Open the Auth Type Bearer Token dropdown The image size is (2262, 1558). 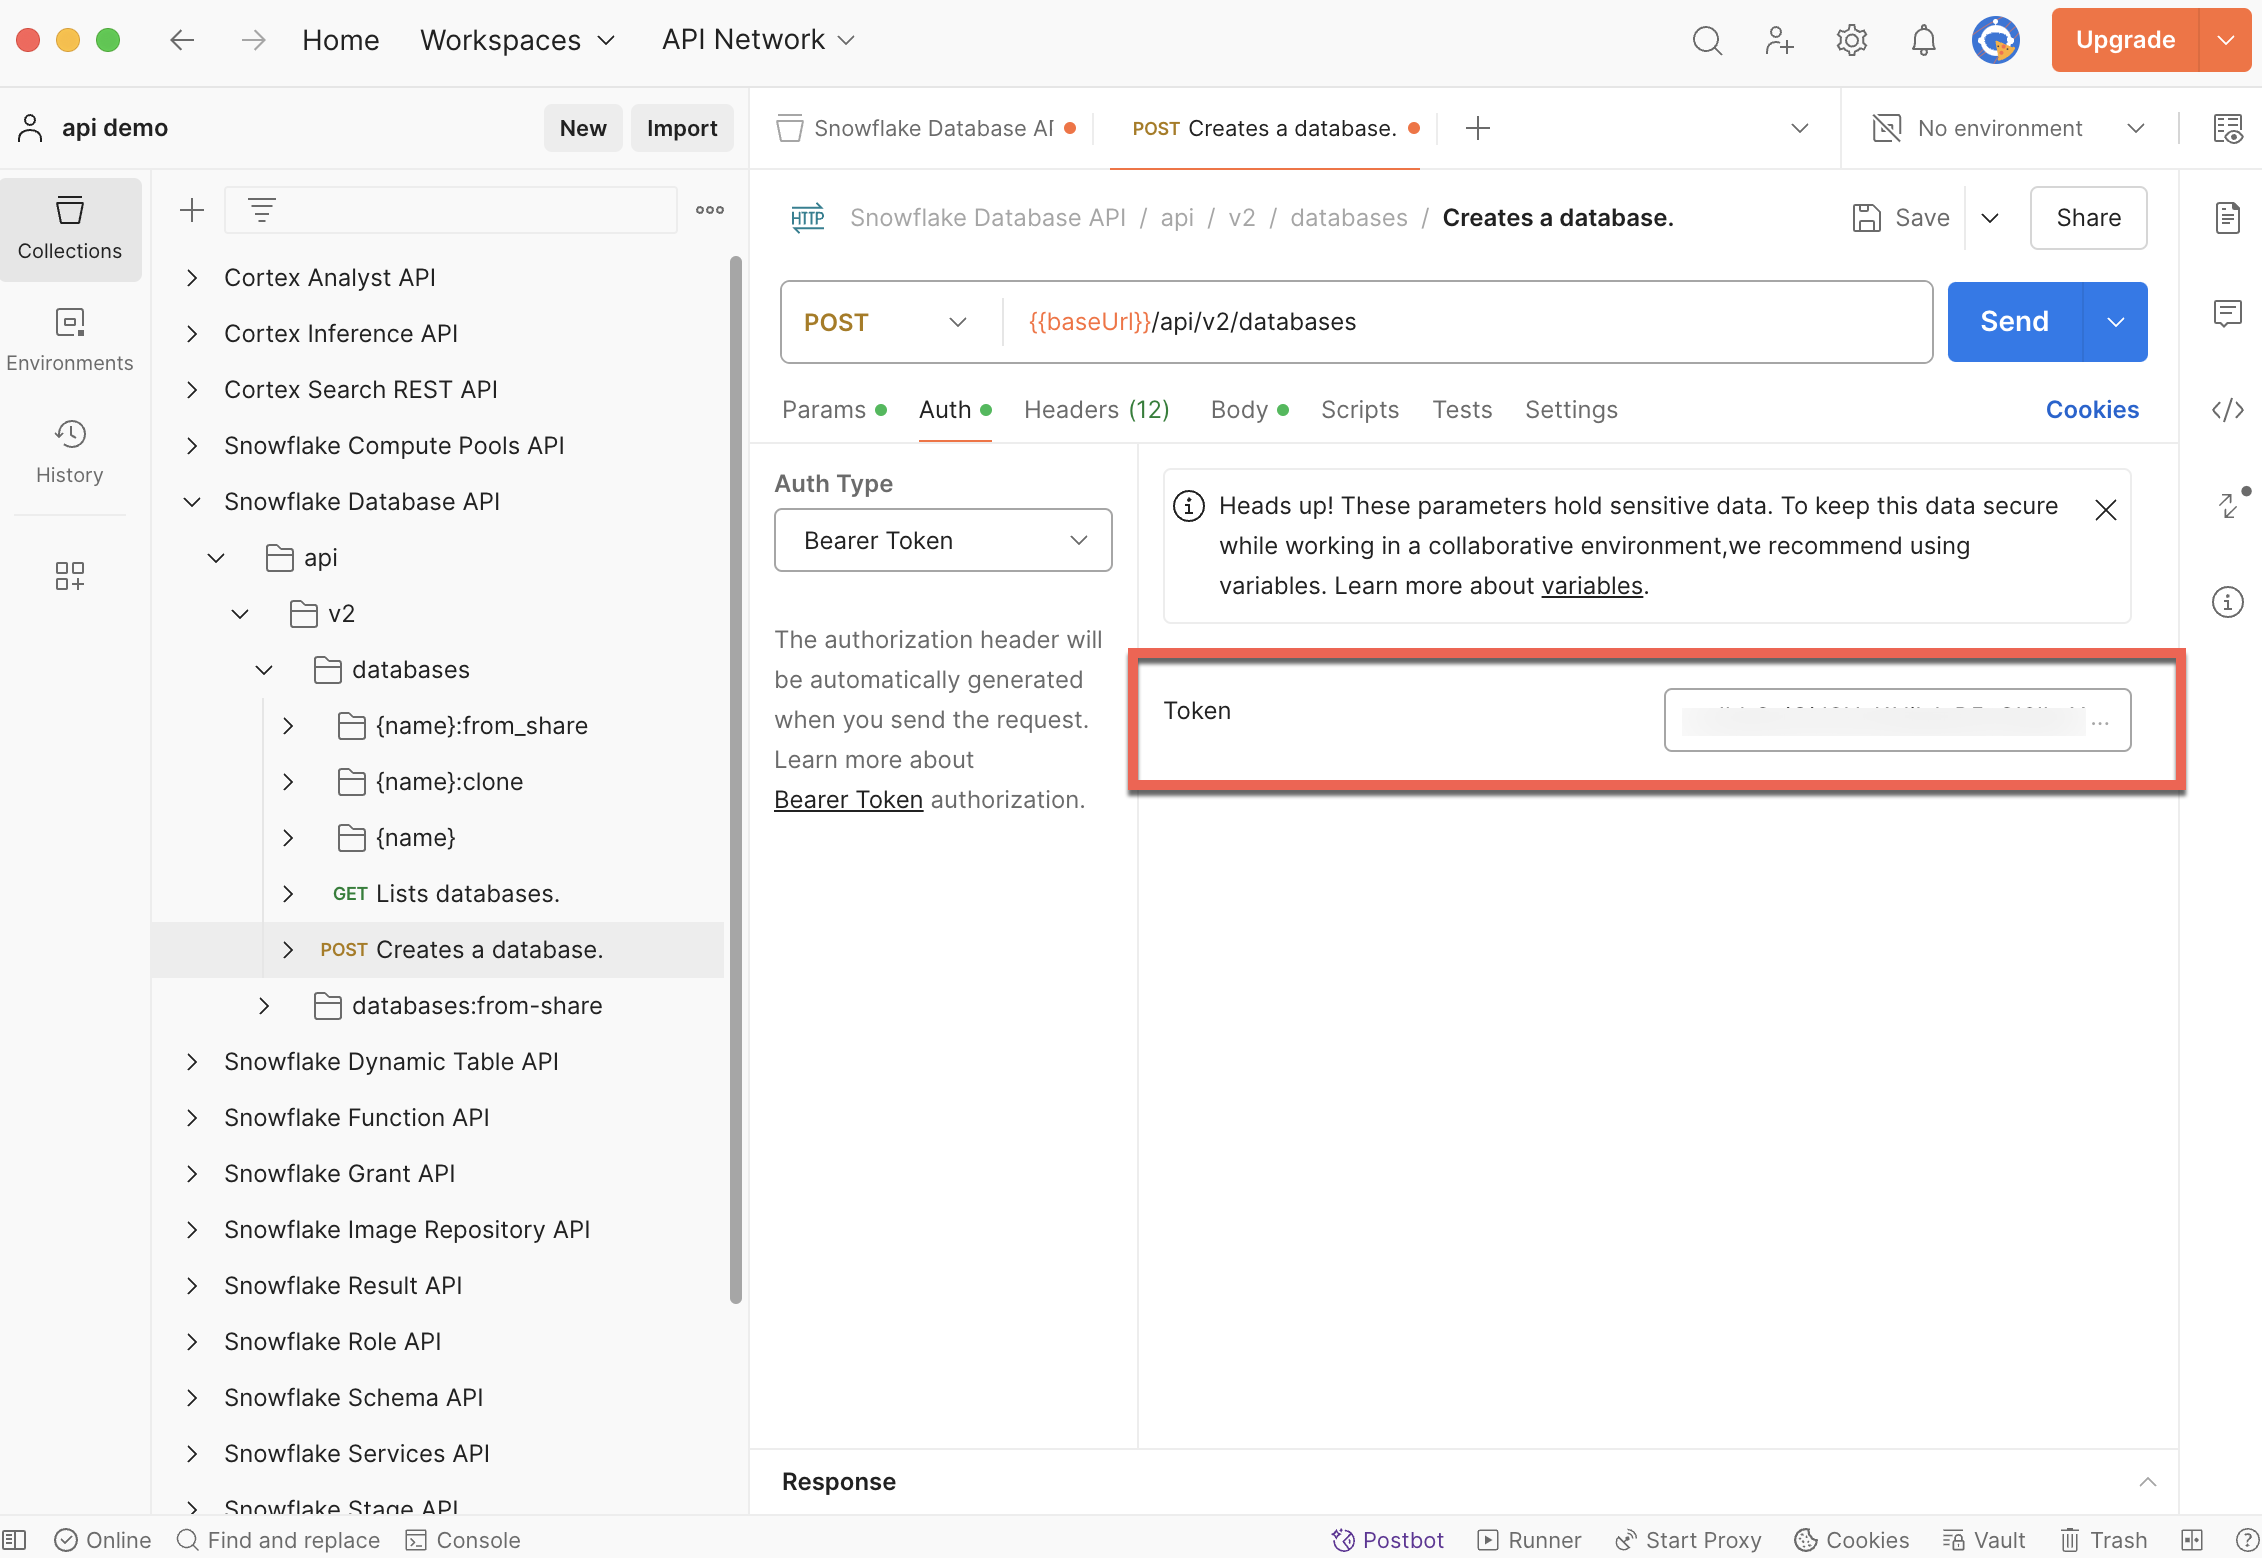click(942, 540)
